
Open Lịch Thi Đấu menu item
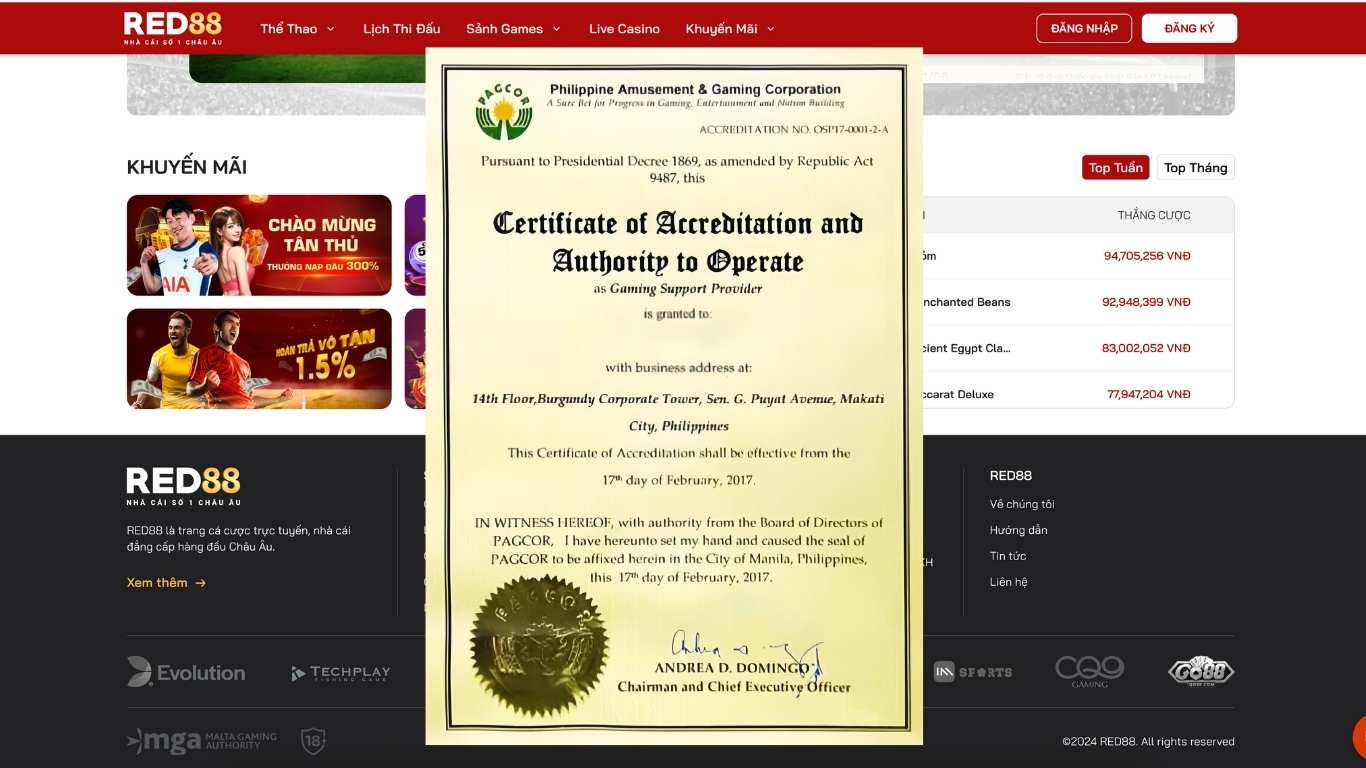[x=401, y=29]
